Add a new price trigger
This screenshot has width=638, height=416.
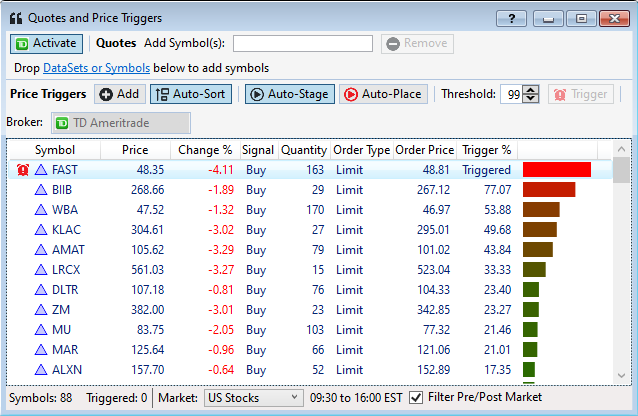120,94
